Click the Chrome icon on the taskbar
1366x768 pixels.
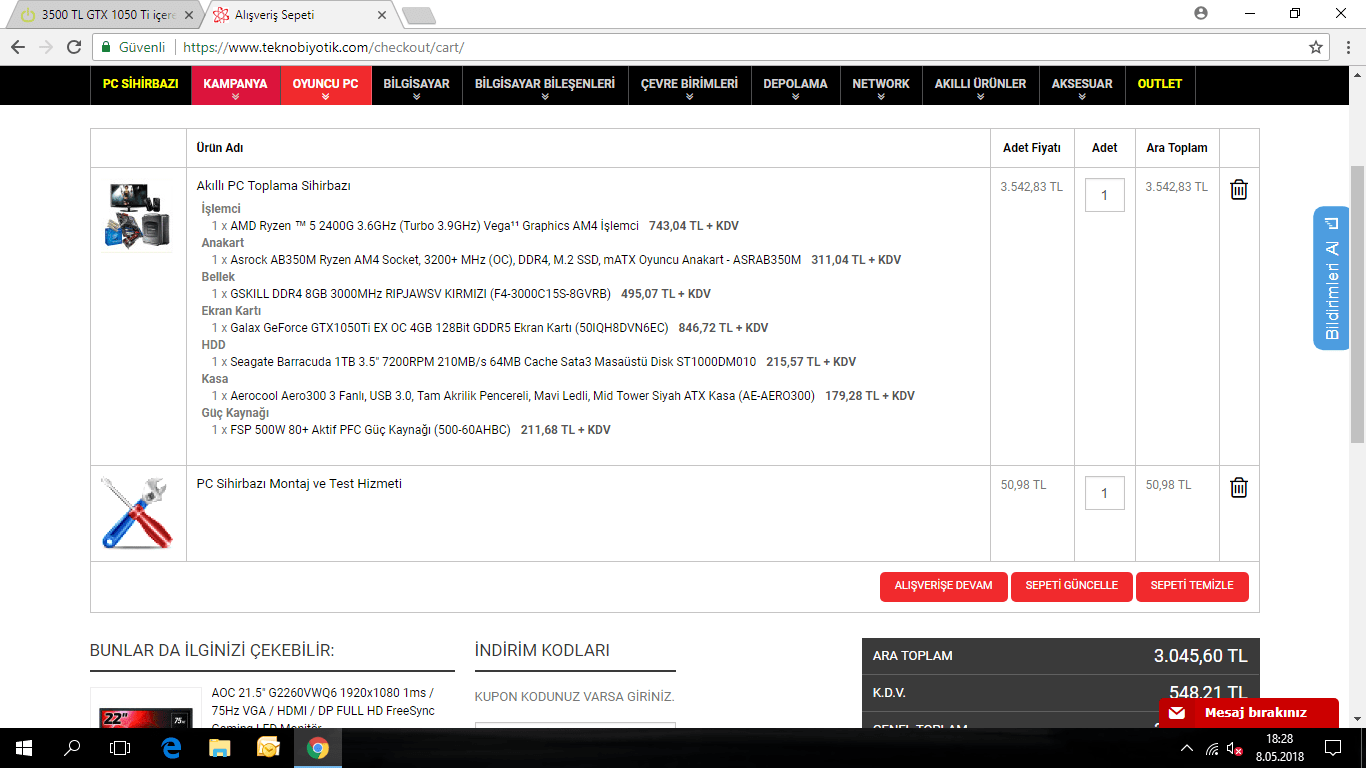coord(318,748)
